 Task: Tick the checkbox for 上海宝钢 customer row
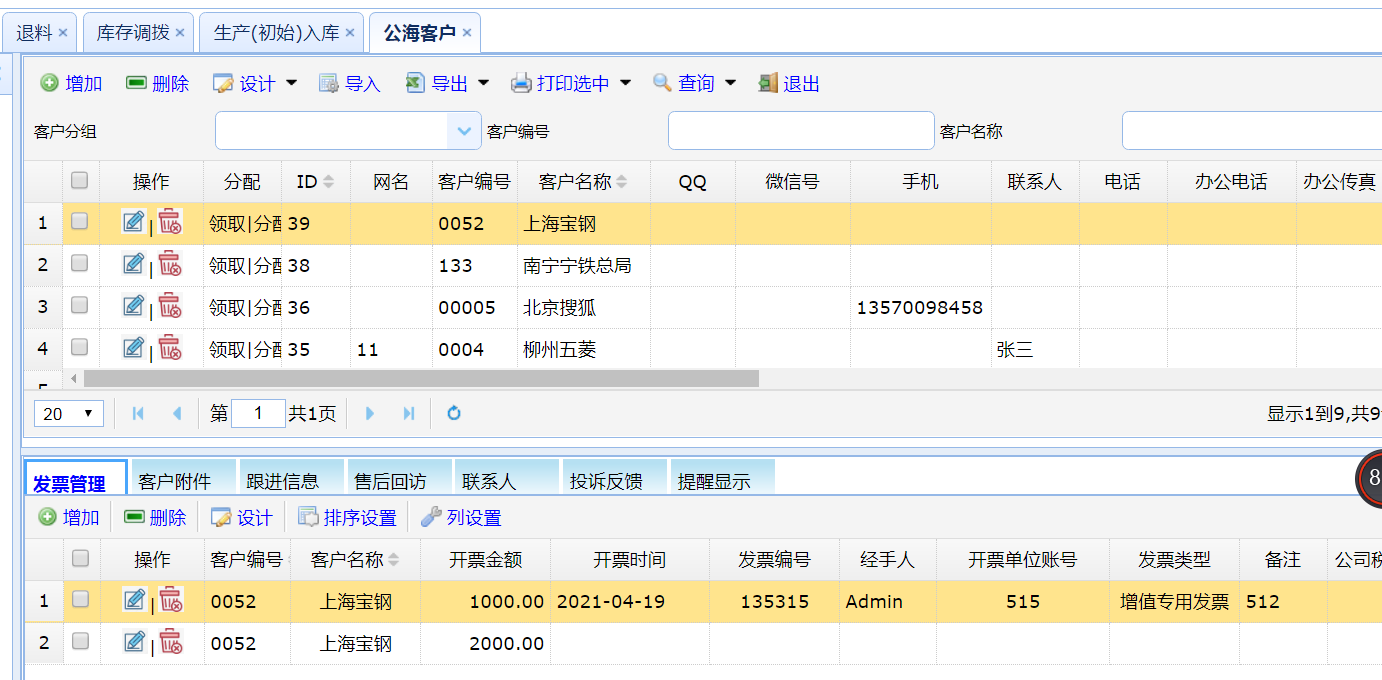tap(80, 222)
